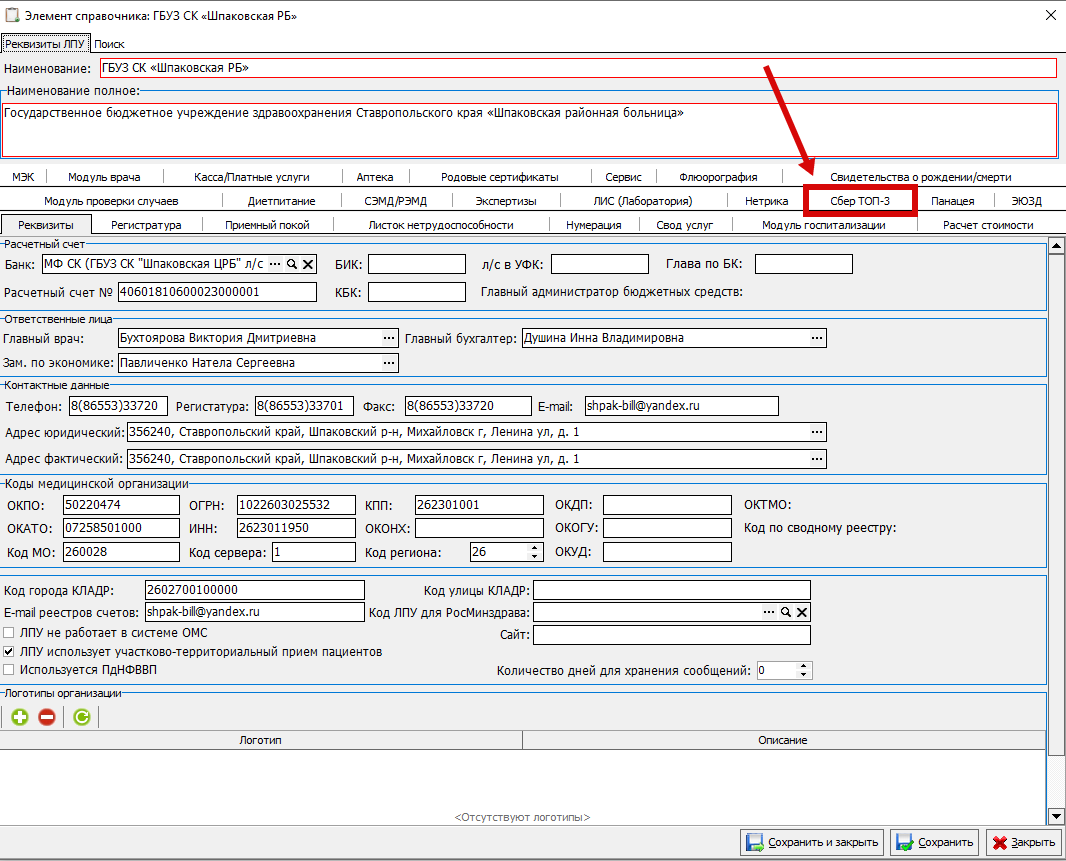Clear Код ЛПУ для РосМинздрава with X icon

pyautogui.click(x=802, y=612)
